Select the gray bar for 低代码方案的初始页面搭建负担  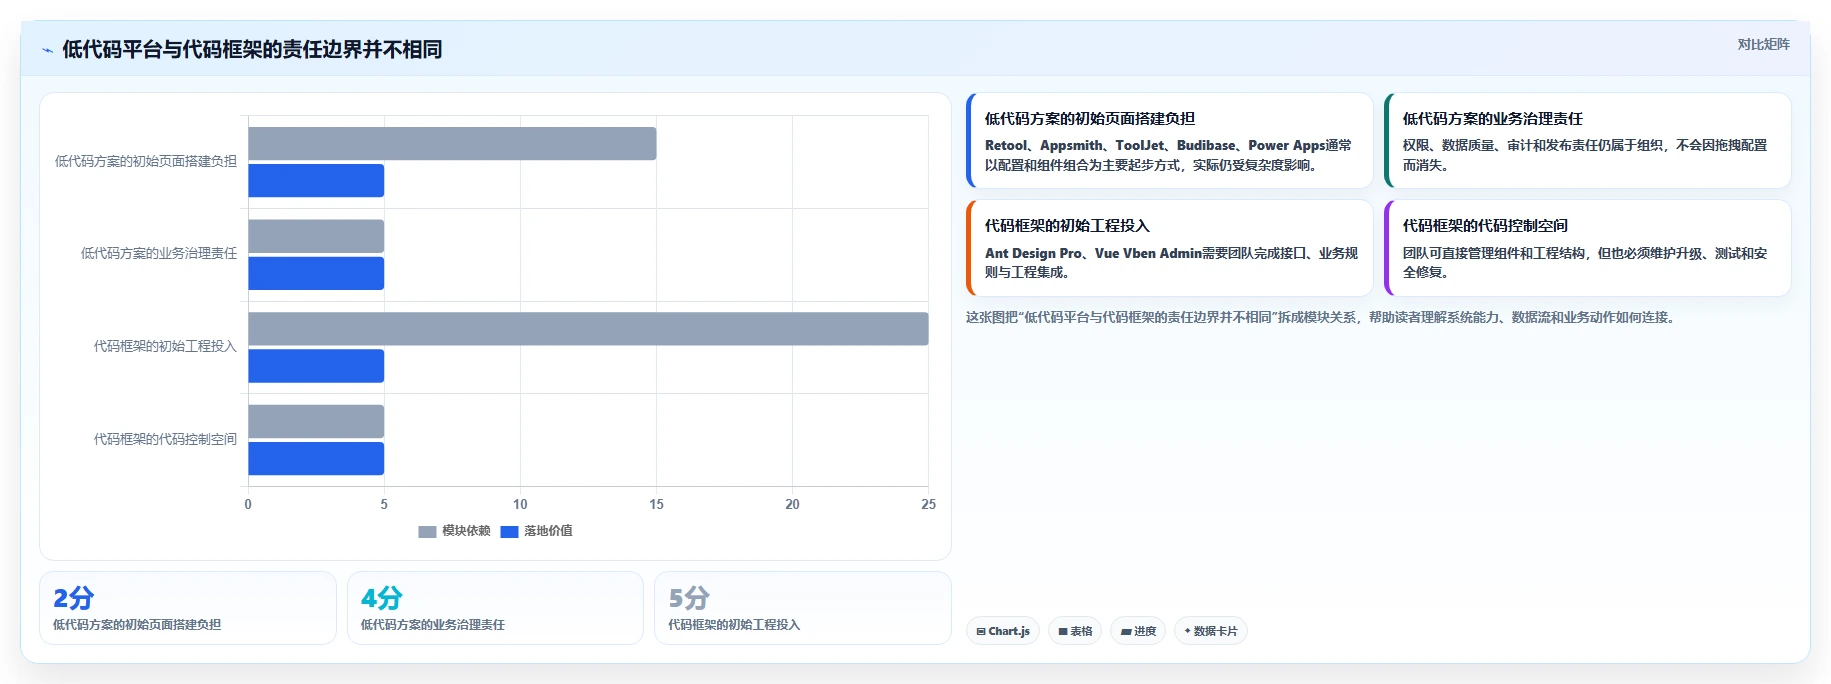[x=452, y=143]
